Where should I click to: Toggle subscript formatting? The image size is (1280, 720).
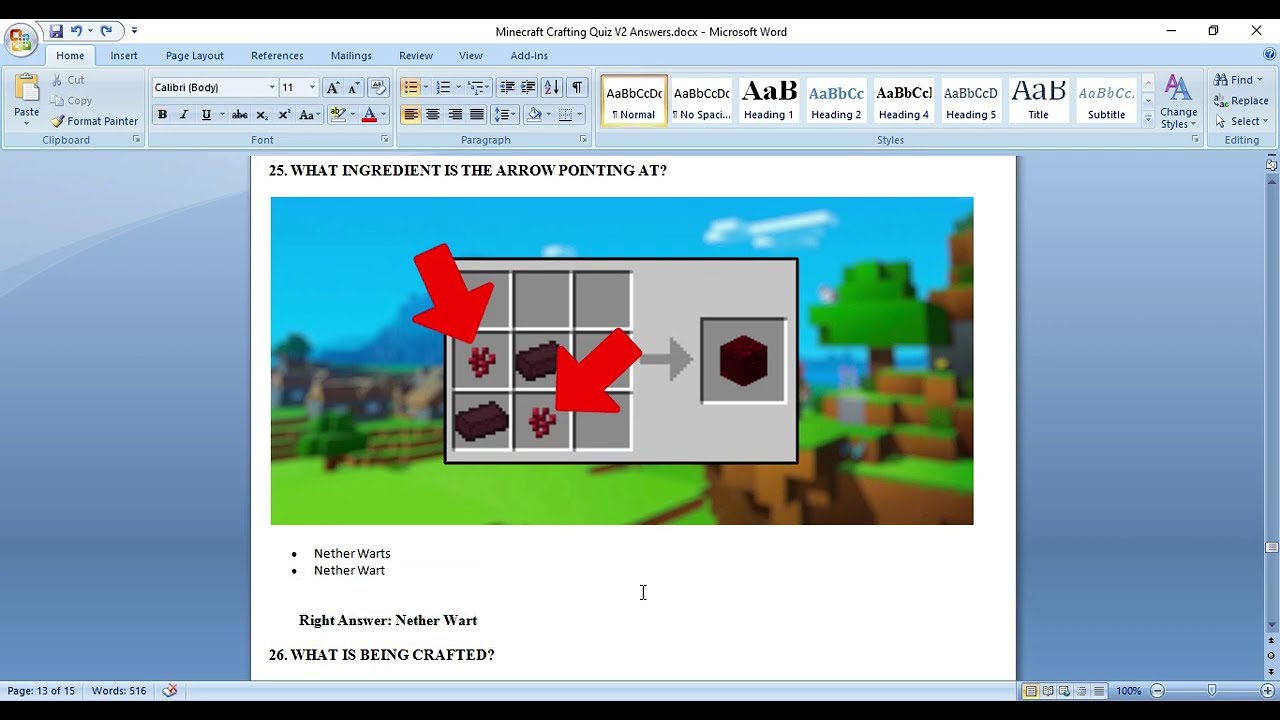(x=262, y=115)
